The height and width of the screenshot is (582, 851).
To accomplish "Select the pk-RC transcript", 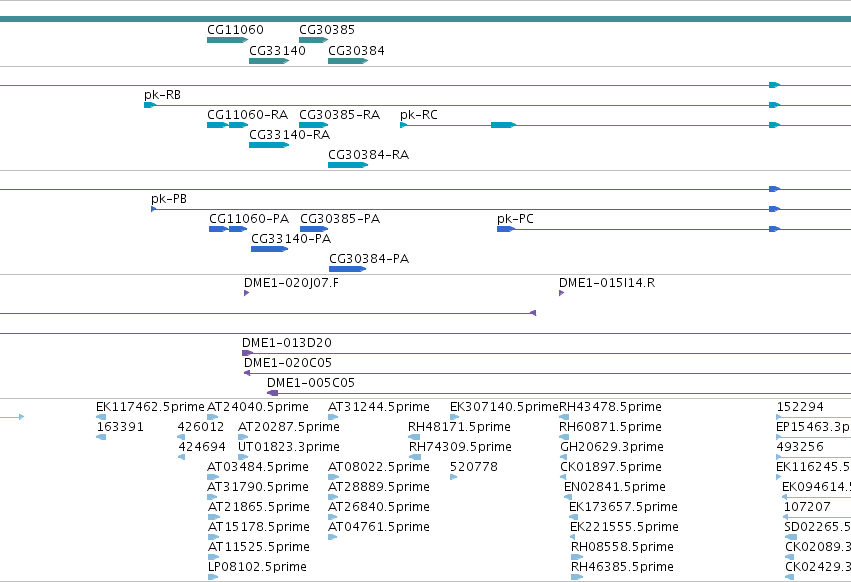I will pyautogui.click(x=625, y=125).
